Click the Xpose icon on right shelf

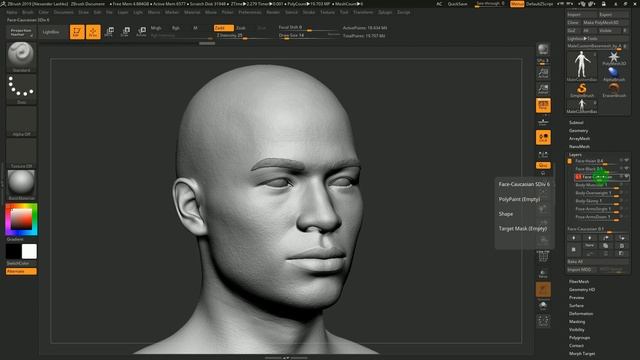pyautogui.click(x=543, y=321)
